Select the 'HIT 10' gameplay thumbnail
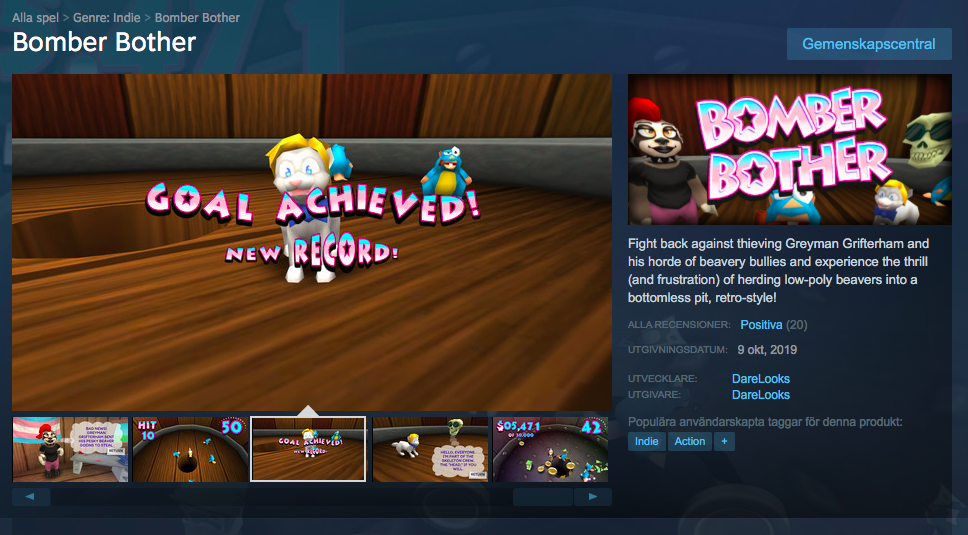Viewport: 968px width, 535px height. point(190,449)
